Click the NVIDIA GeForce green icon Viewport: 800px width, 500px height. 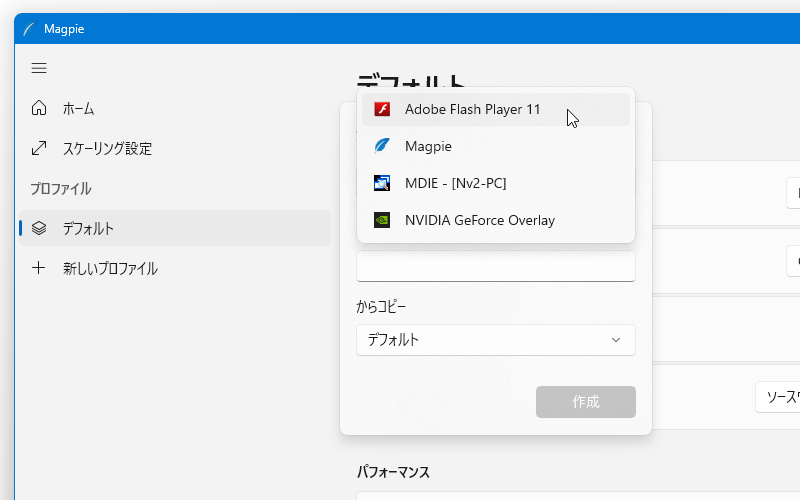point(382,220)
